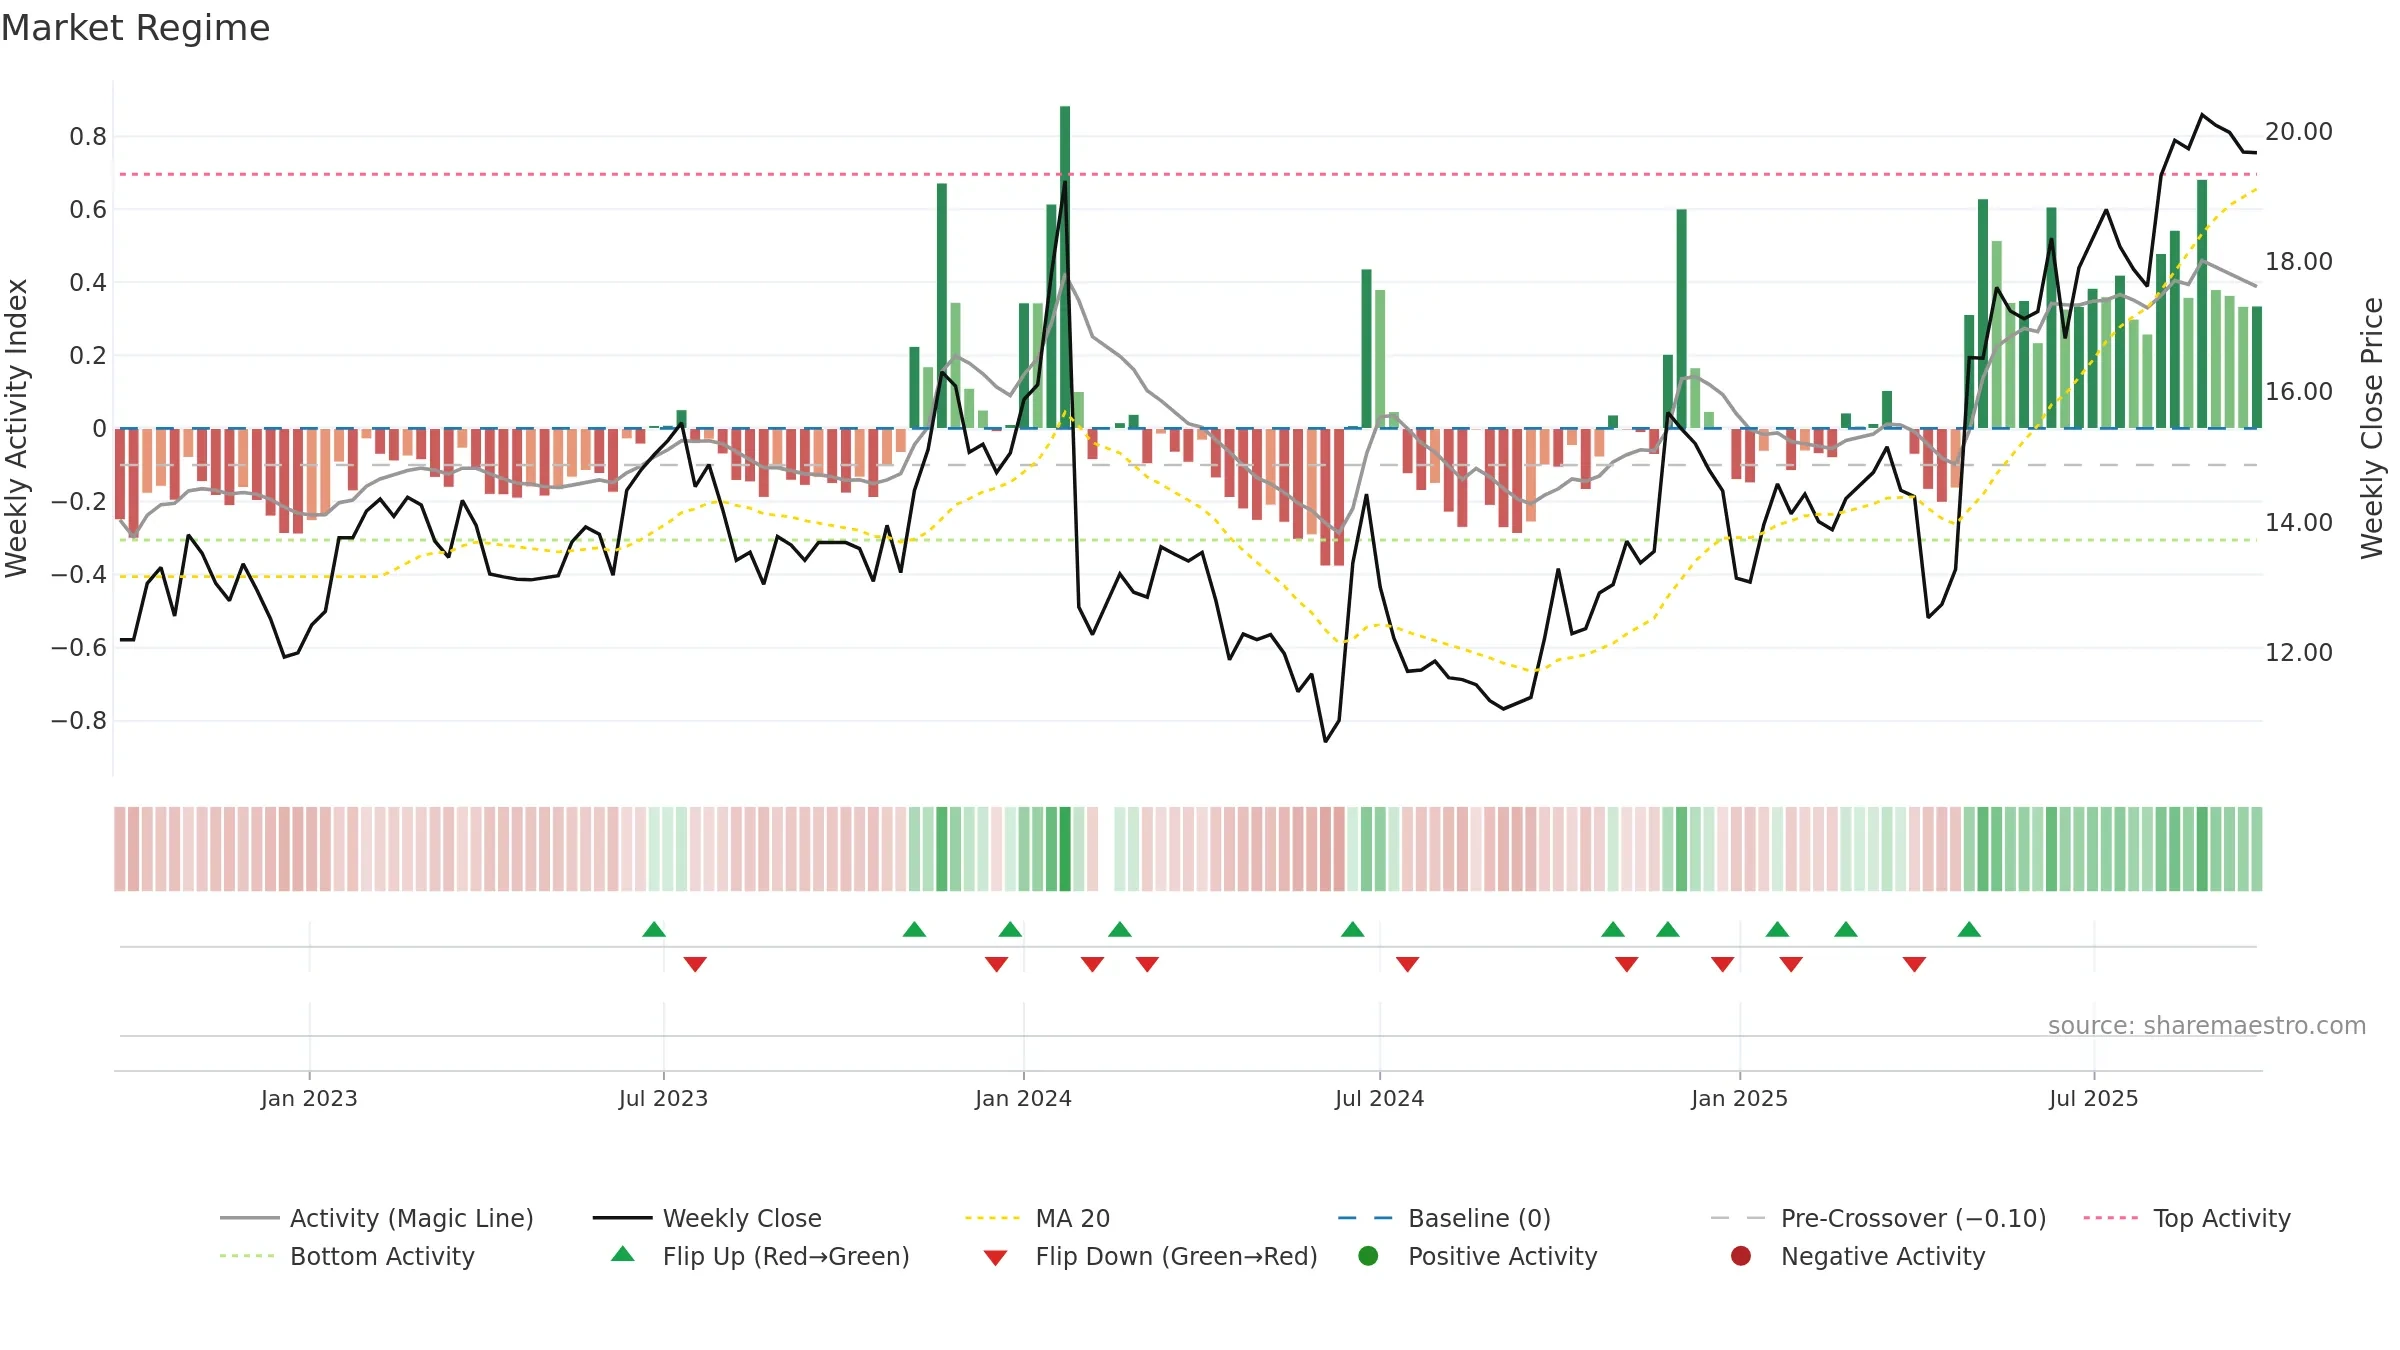Click the −0.4 tick on the left axis
This screenshot has height=1350, width=2400.
pos(79,574)
